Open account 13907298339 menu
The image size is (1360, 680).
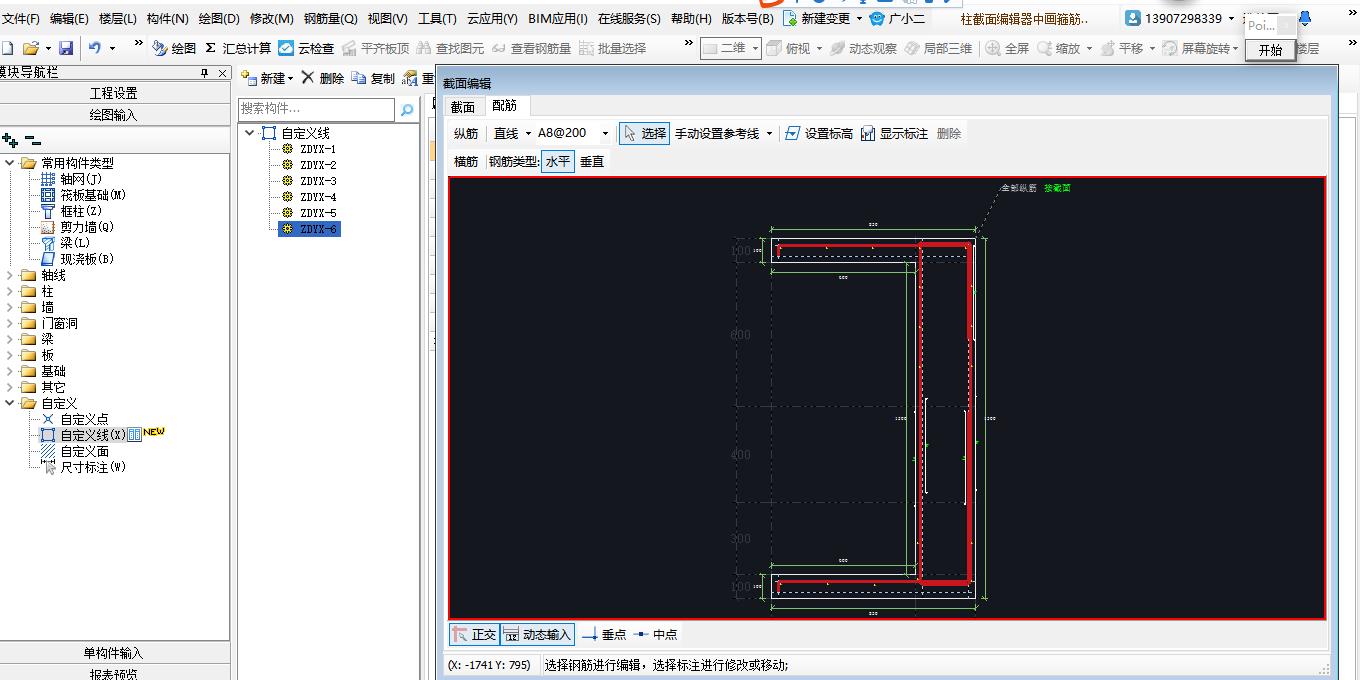(x=1179, y=18)
